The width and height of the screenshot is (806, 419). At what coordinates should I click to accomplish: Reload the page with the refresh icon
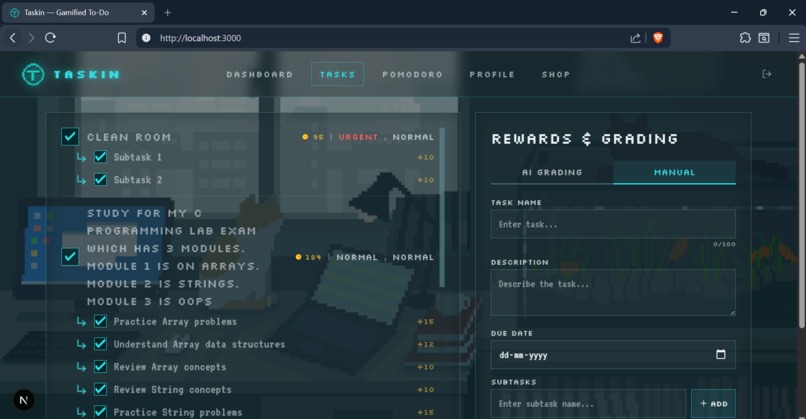coord(50,38)
